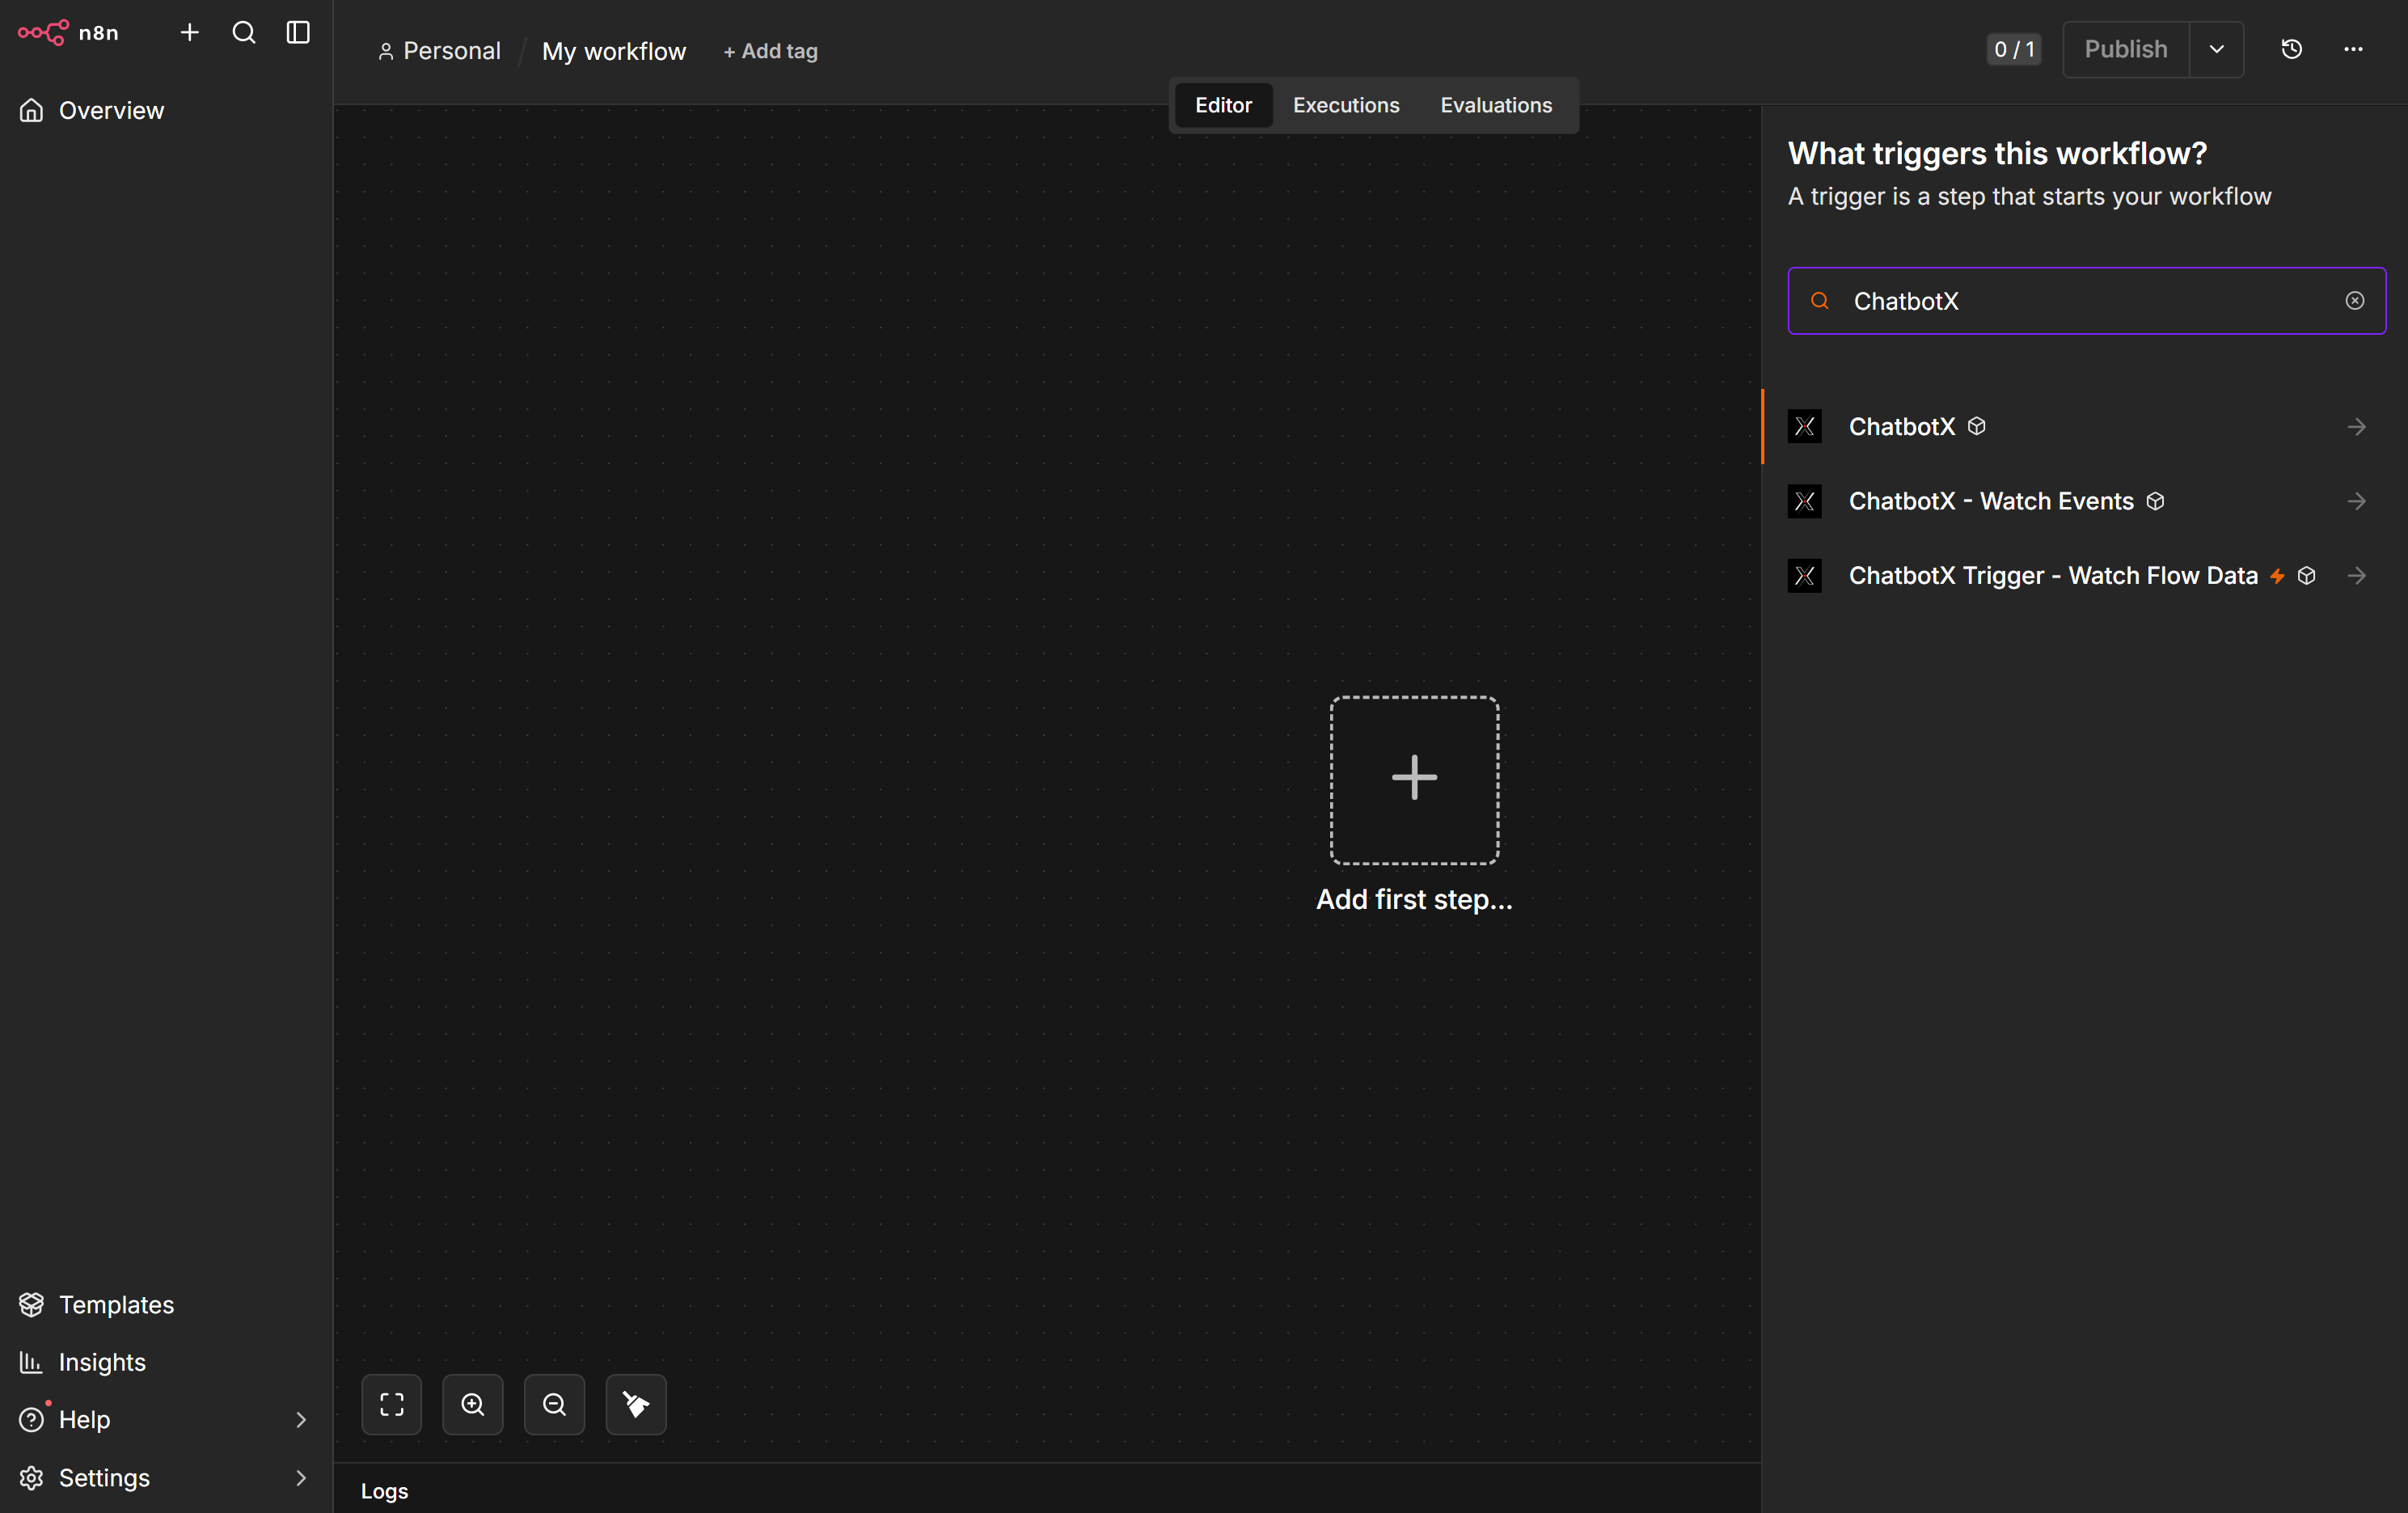Expand Watch Flow Data result arrow
This screenshot has height=1513, width=2408.
pos(2357,576)
